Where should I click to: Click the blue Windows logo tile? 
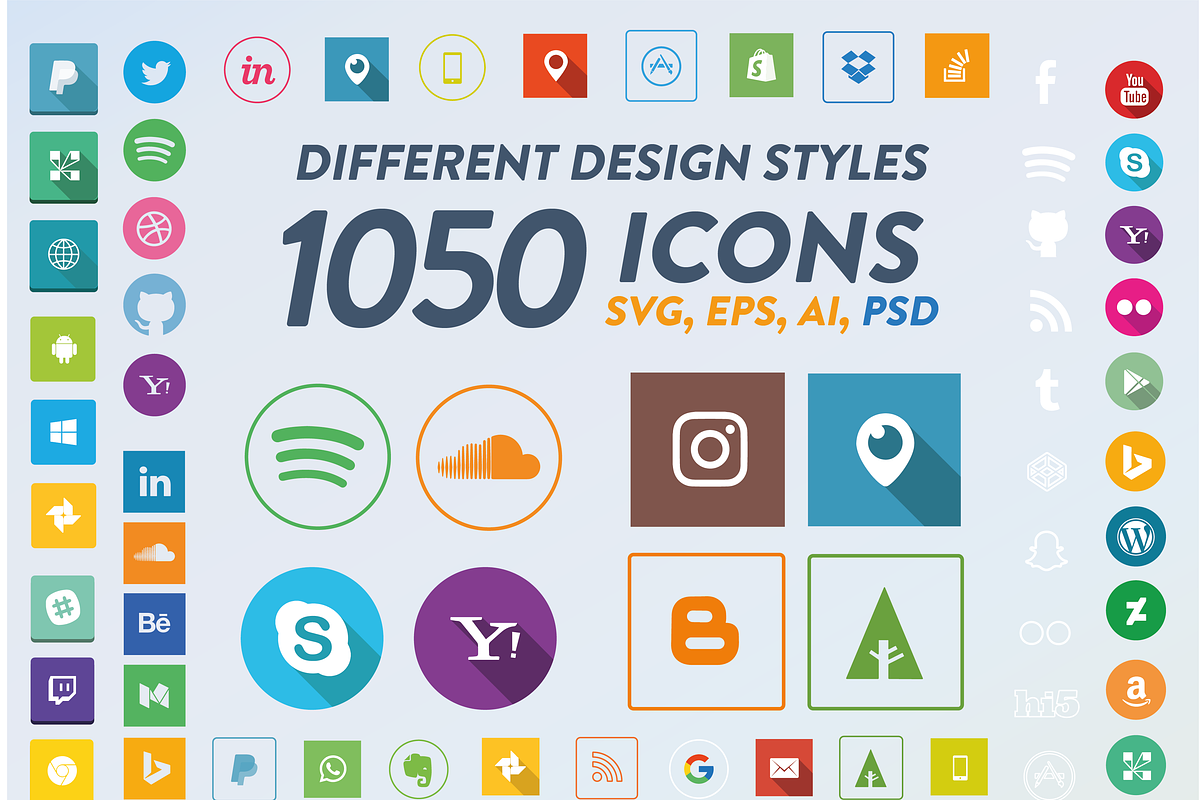(x=64, y=432)
